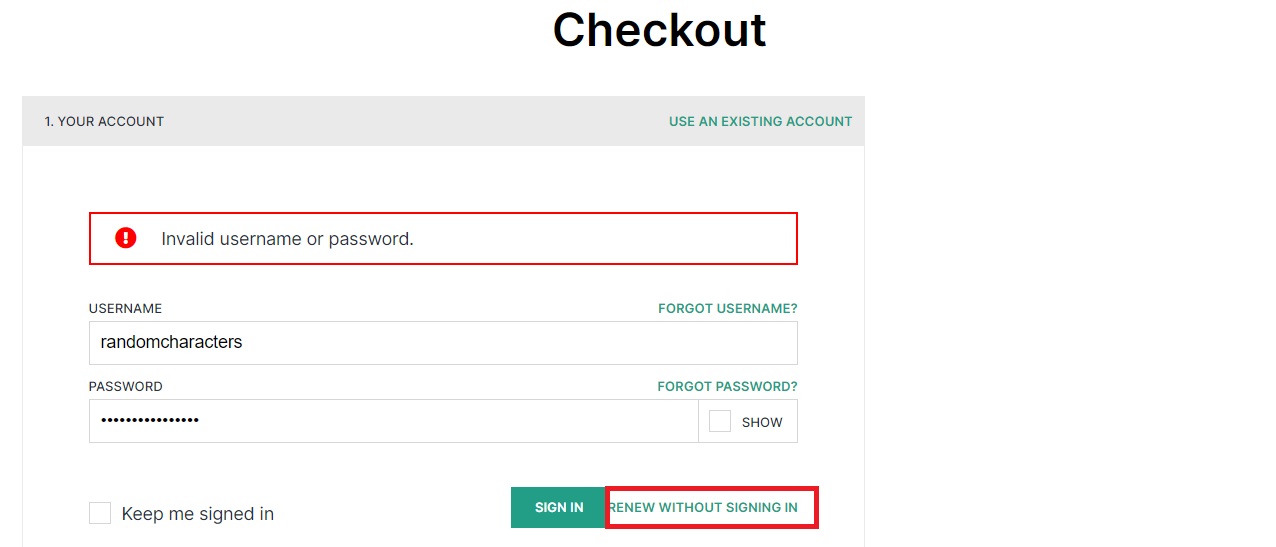Click the Checkout page heading
The image size is (1276, 547).
[x=659, y=30]
